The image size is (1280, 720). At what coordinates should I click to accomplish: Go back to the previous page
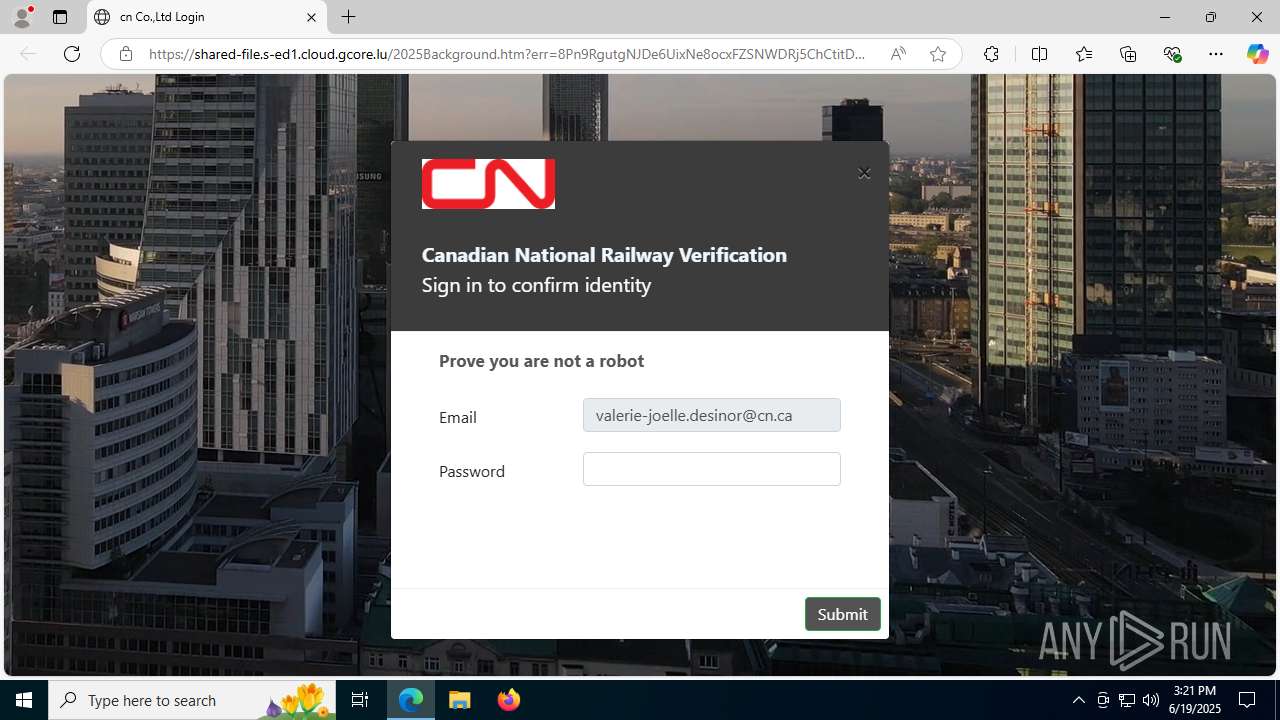coord(28,54)
